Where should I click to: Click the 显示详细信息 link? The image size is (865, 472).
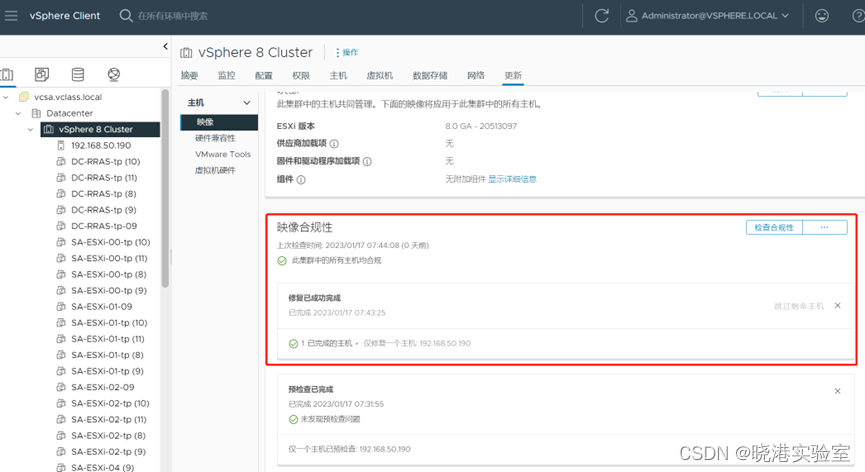click(512, 179)
